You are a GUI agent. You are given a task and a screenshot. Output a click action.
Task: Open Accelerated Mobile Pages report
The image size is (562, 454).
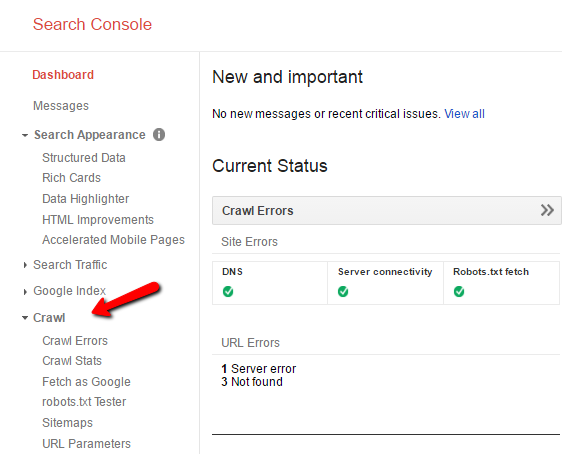point(114,240)
